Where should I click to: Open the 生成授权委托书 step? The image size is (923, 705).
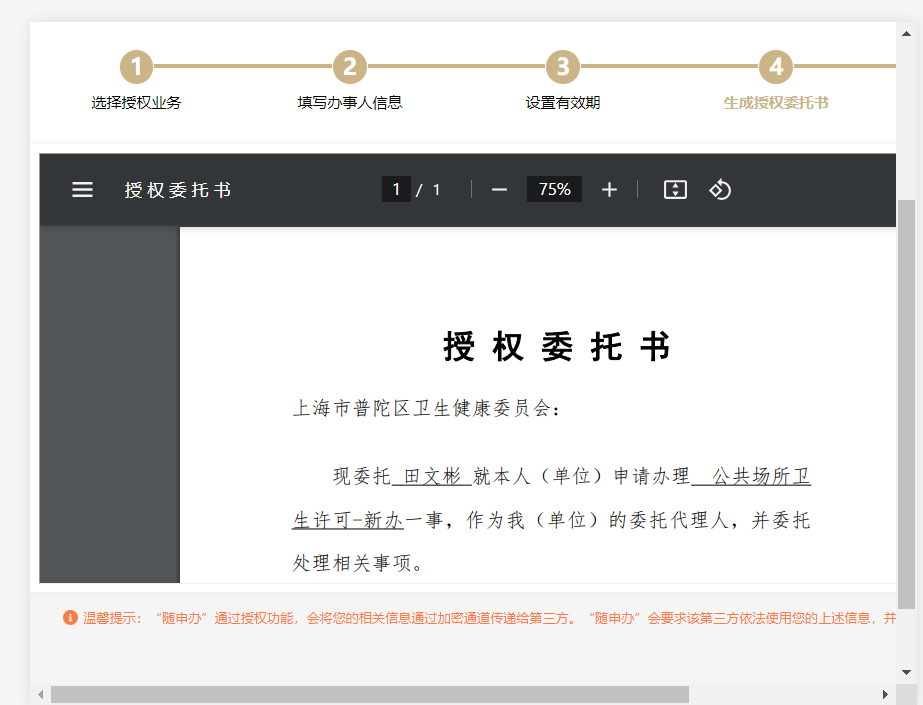776,102
